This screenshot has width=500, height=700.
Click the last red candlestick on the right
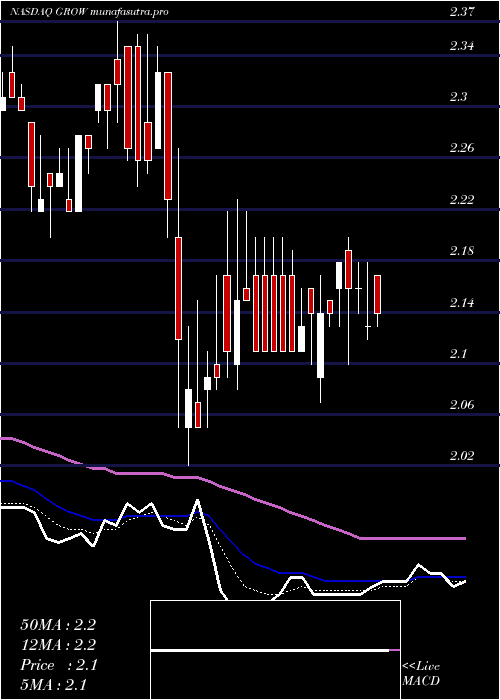378,294
